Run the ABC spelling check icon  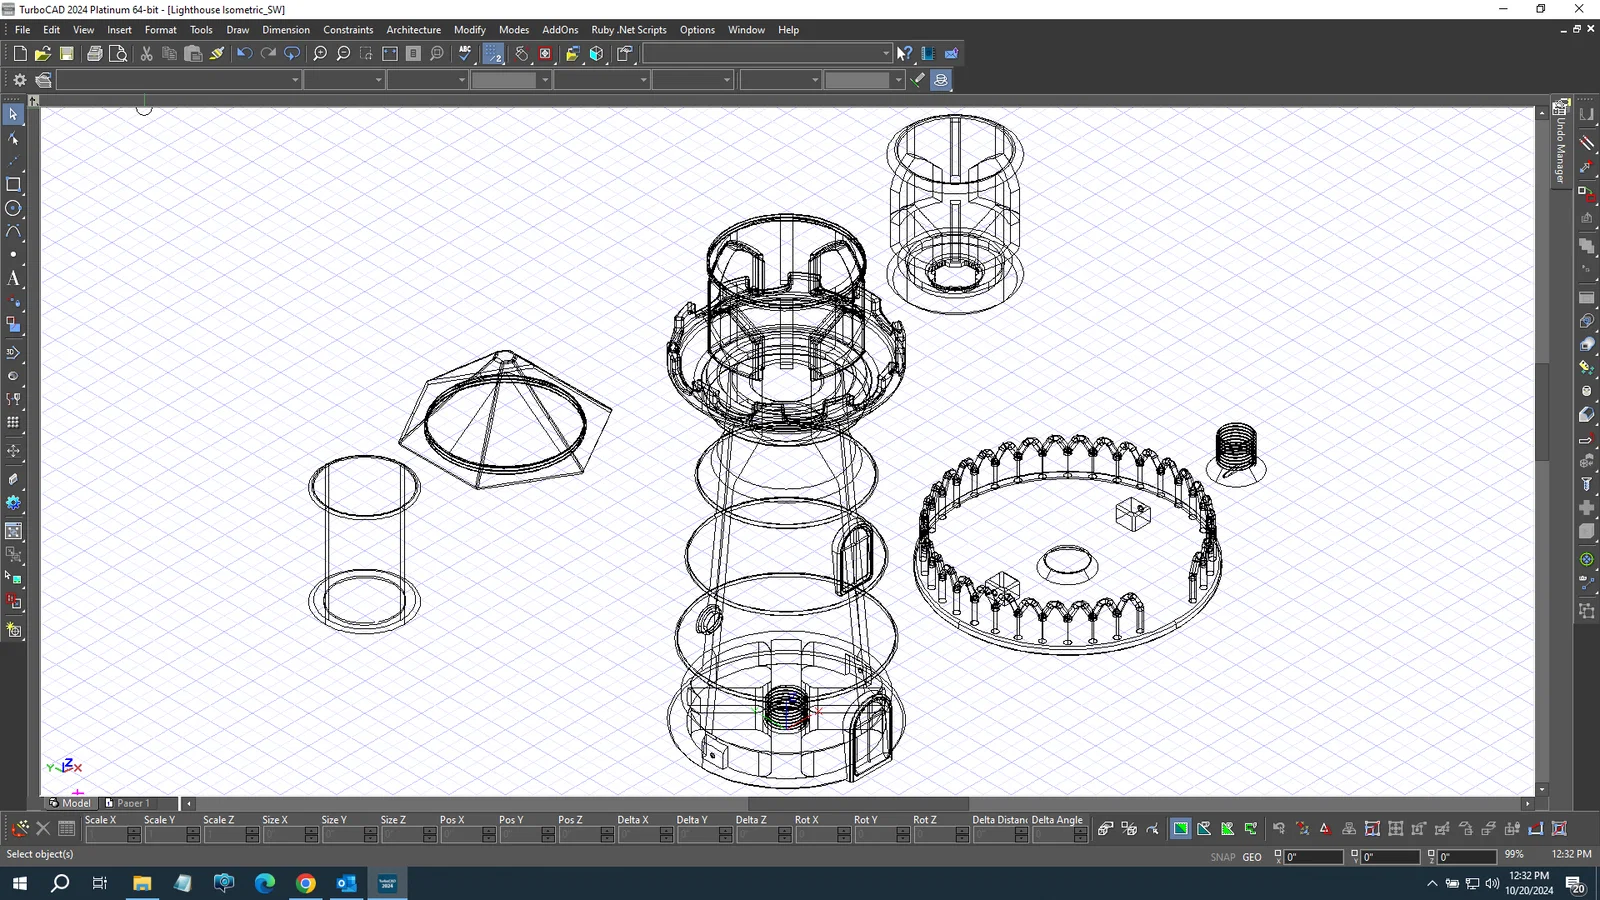click(465, 54)
